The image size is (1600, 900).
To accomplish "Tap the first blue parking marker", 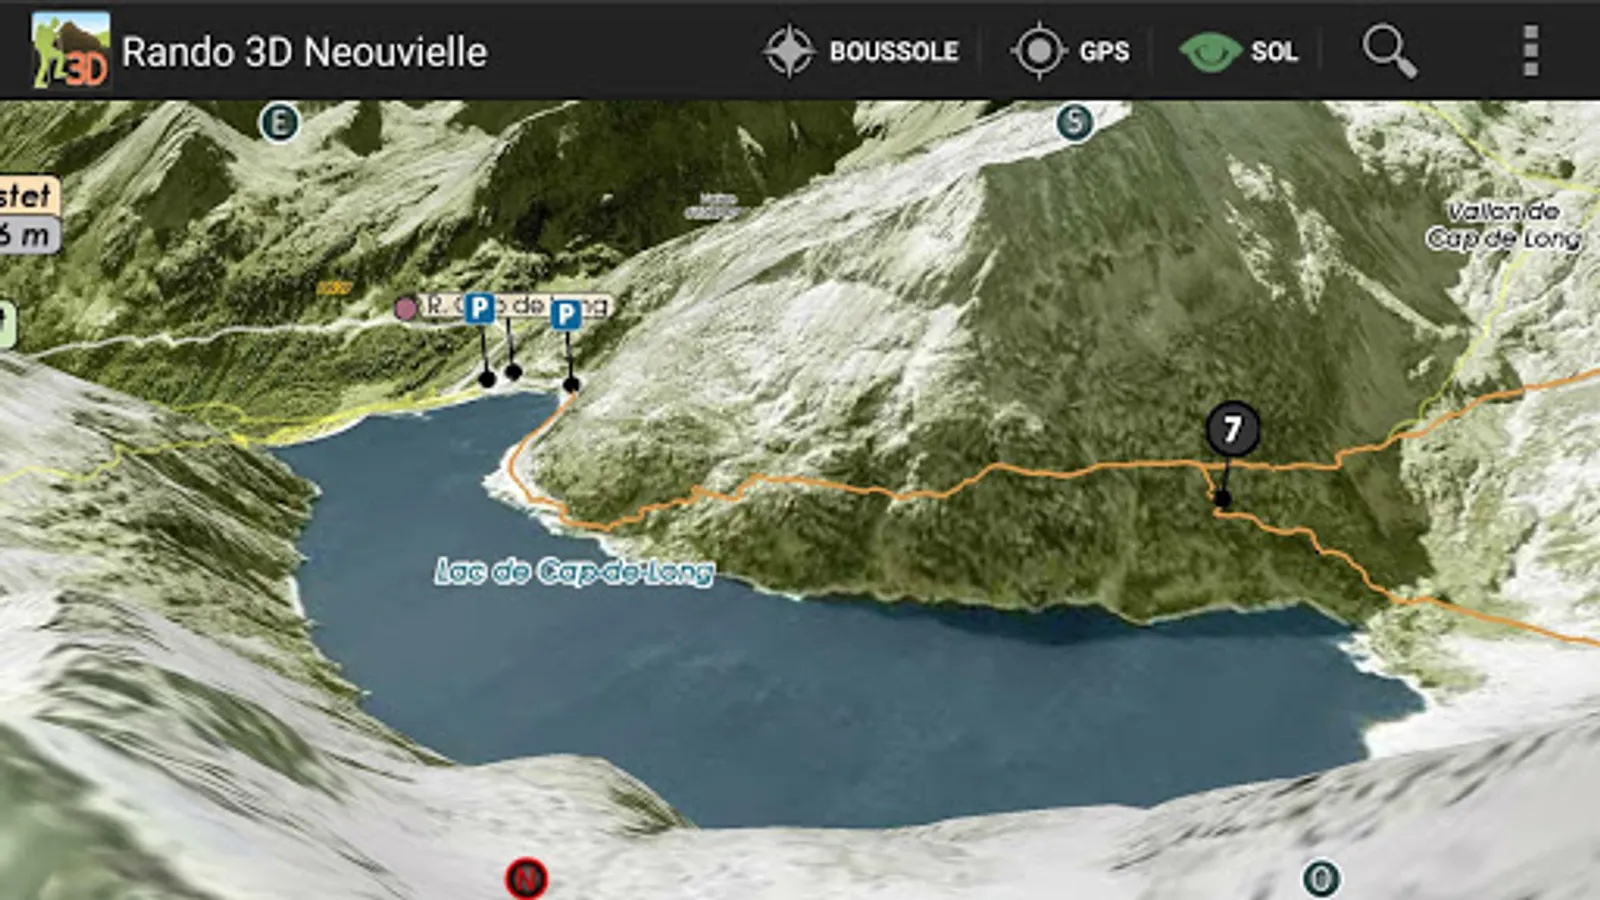I will point(480,308).
